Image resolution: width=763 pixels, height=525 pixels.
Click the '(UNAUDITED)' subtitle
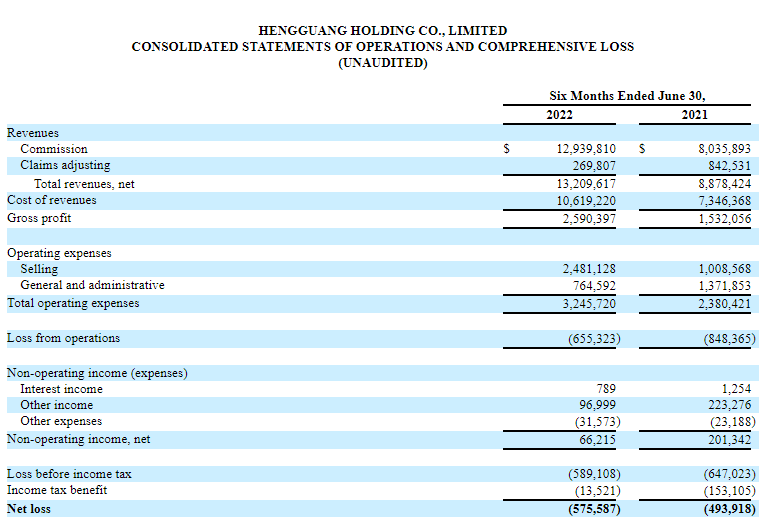point(382,63)
